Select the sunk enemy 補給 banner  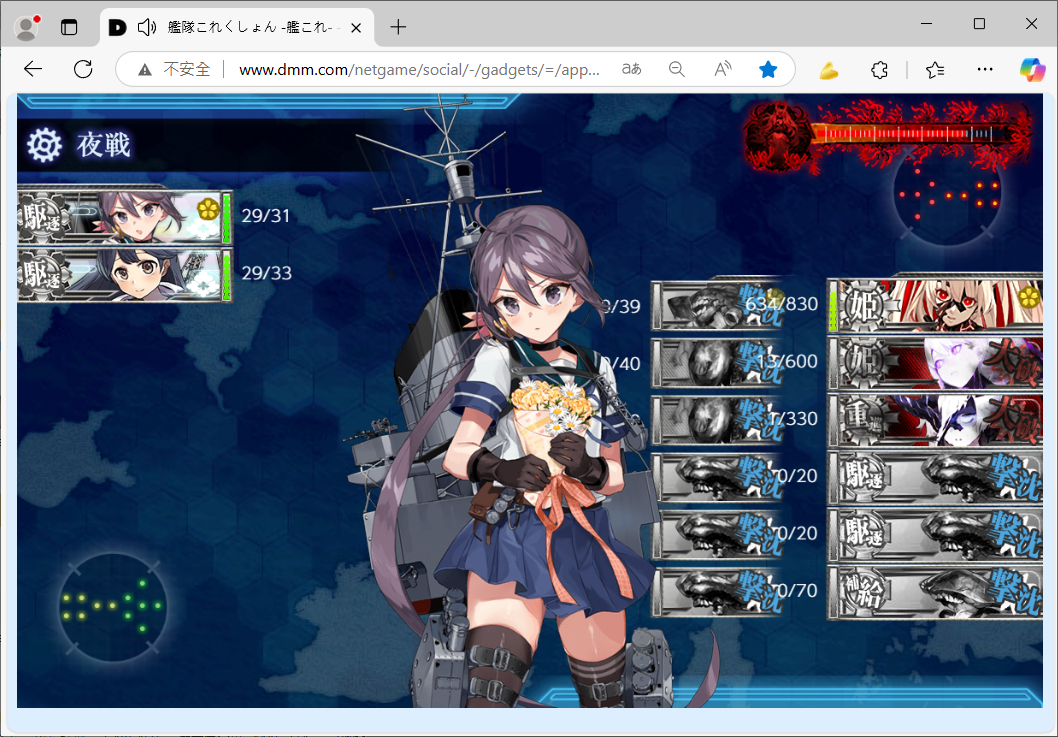click(x=936, y=592)
